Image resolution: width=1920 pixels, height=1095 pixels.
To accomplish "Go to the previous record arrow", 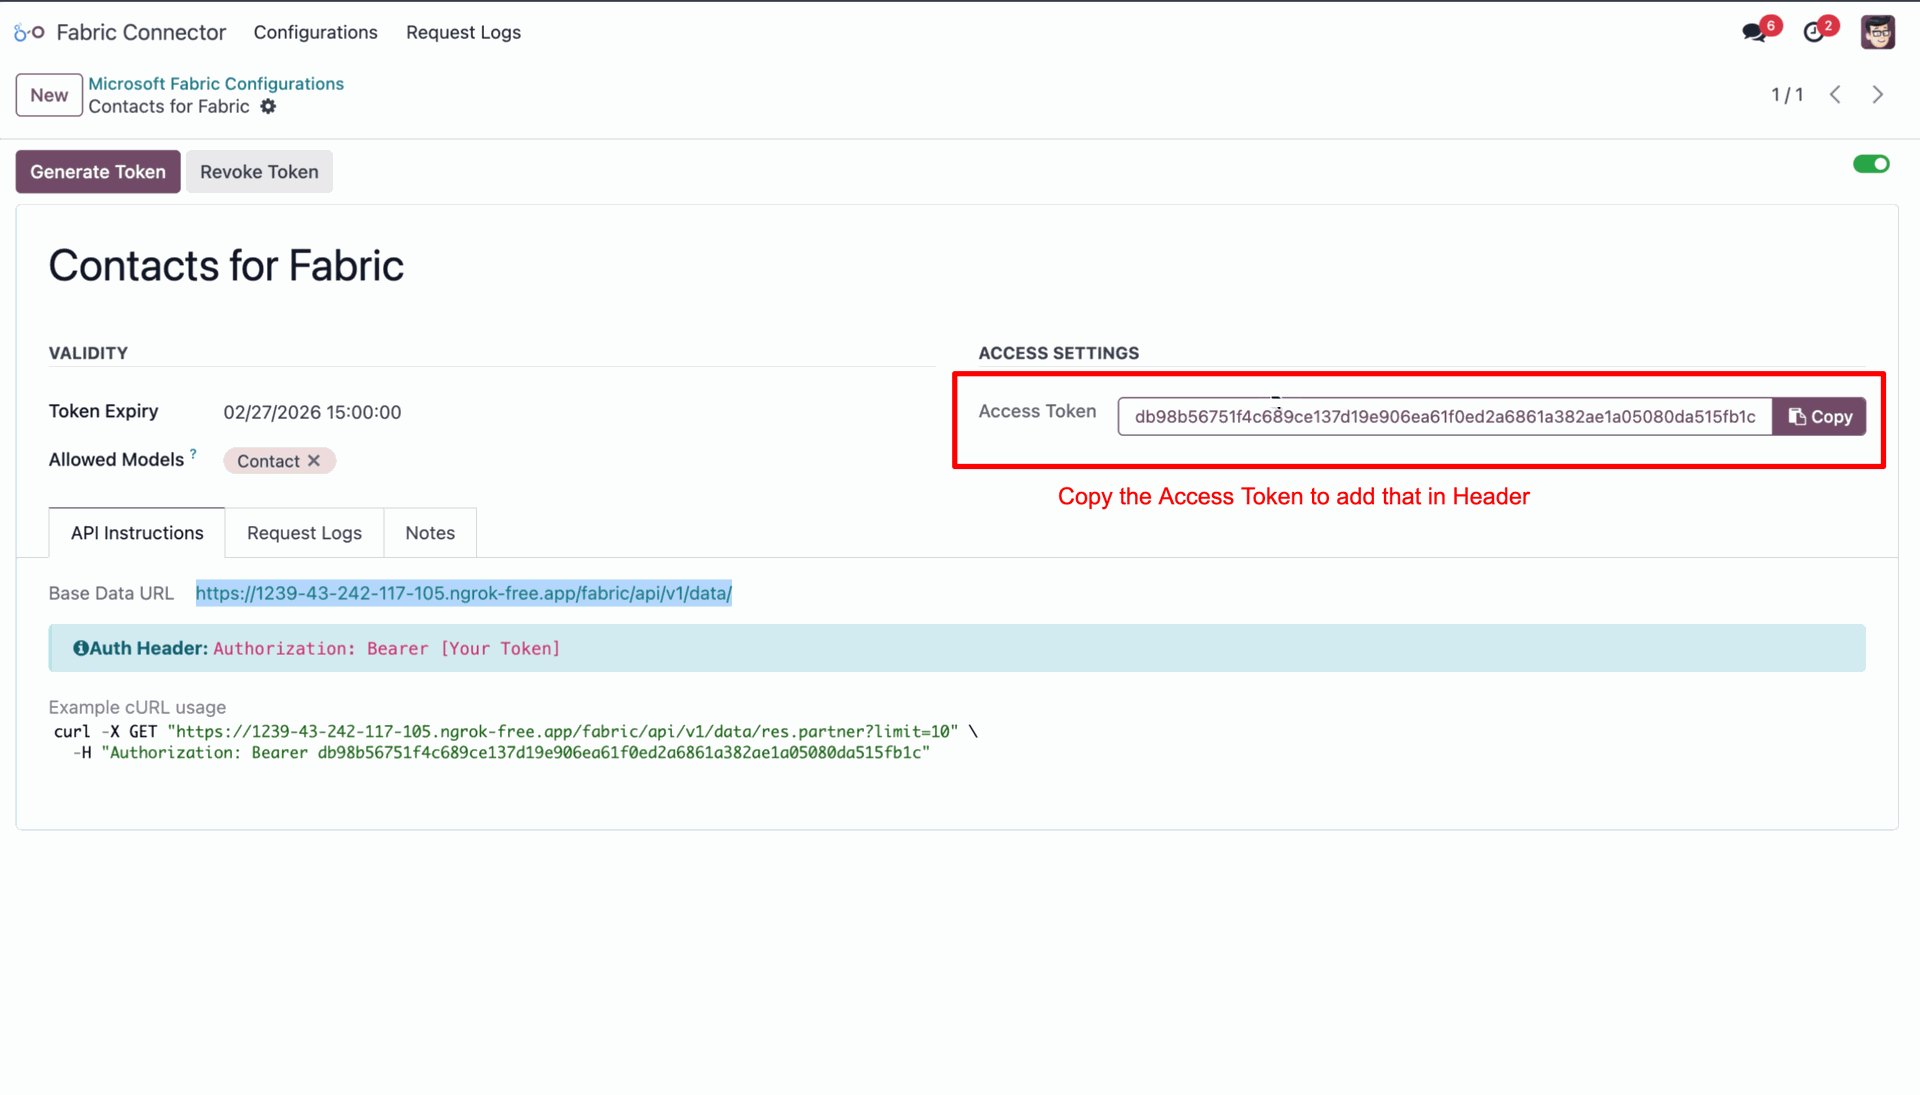I will [1835, 95].
